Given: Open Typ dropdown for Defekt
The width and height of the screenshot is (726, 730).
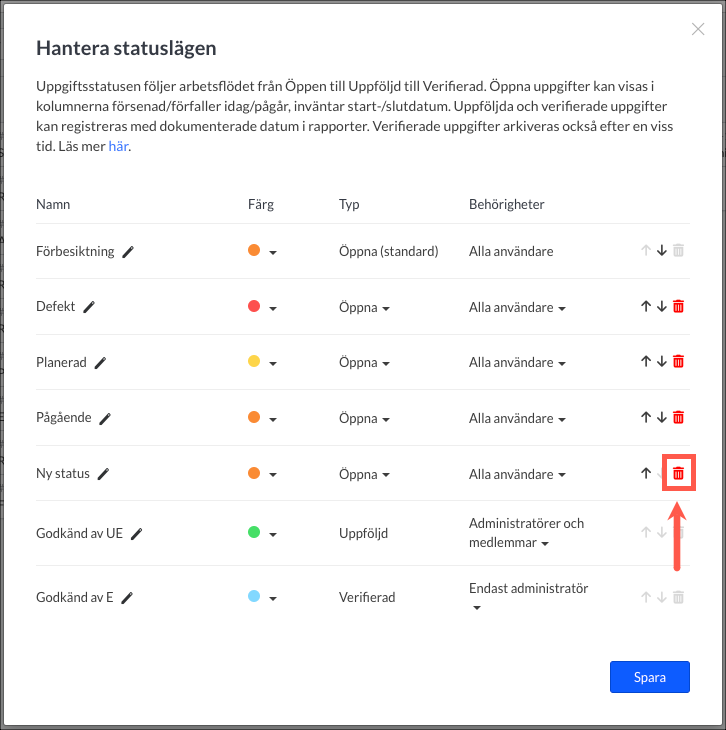Looking at the screenshot, I should pyautogui.click(x=364, y=308).
